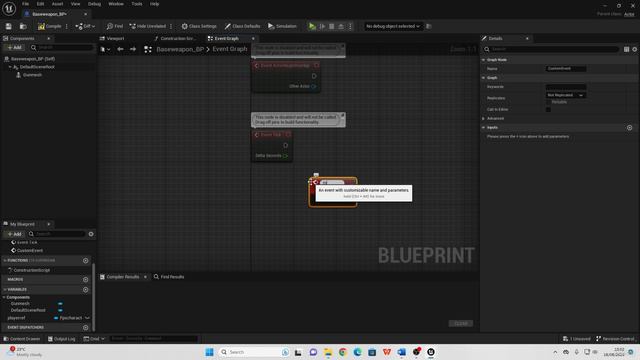This screenshot has height=360, width=640.
Task: Open Details panel settings gear
Action: pos(635,49)
